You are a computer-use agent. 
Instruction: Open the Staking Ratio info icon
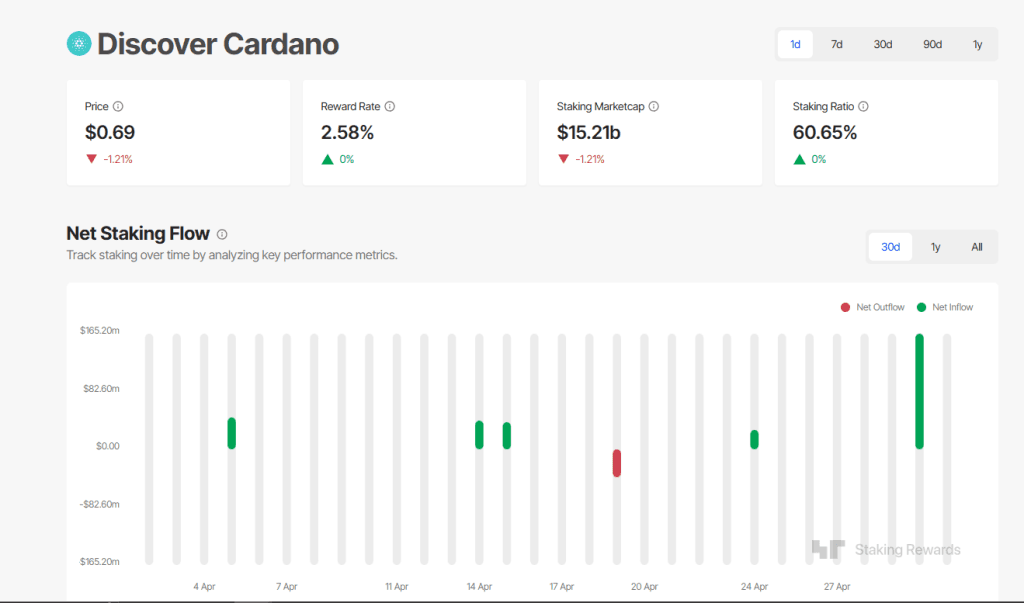[x=863, y=106]
